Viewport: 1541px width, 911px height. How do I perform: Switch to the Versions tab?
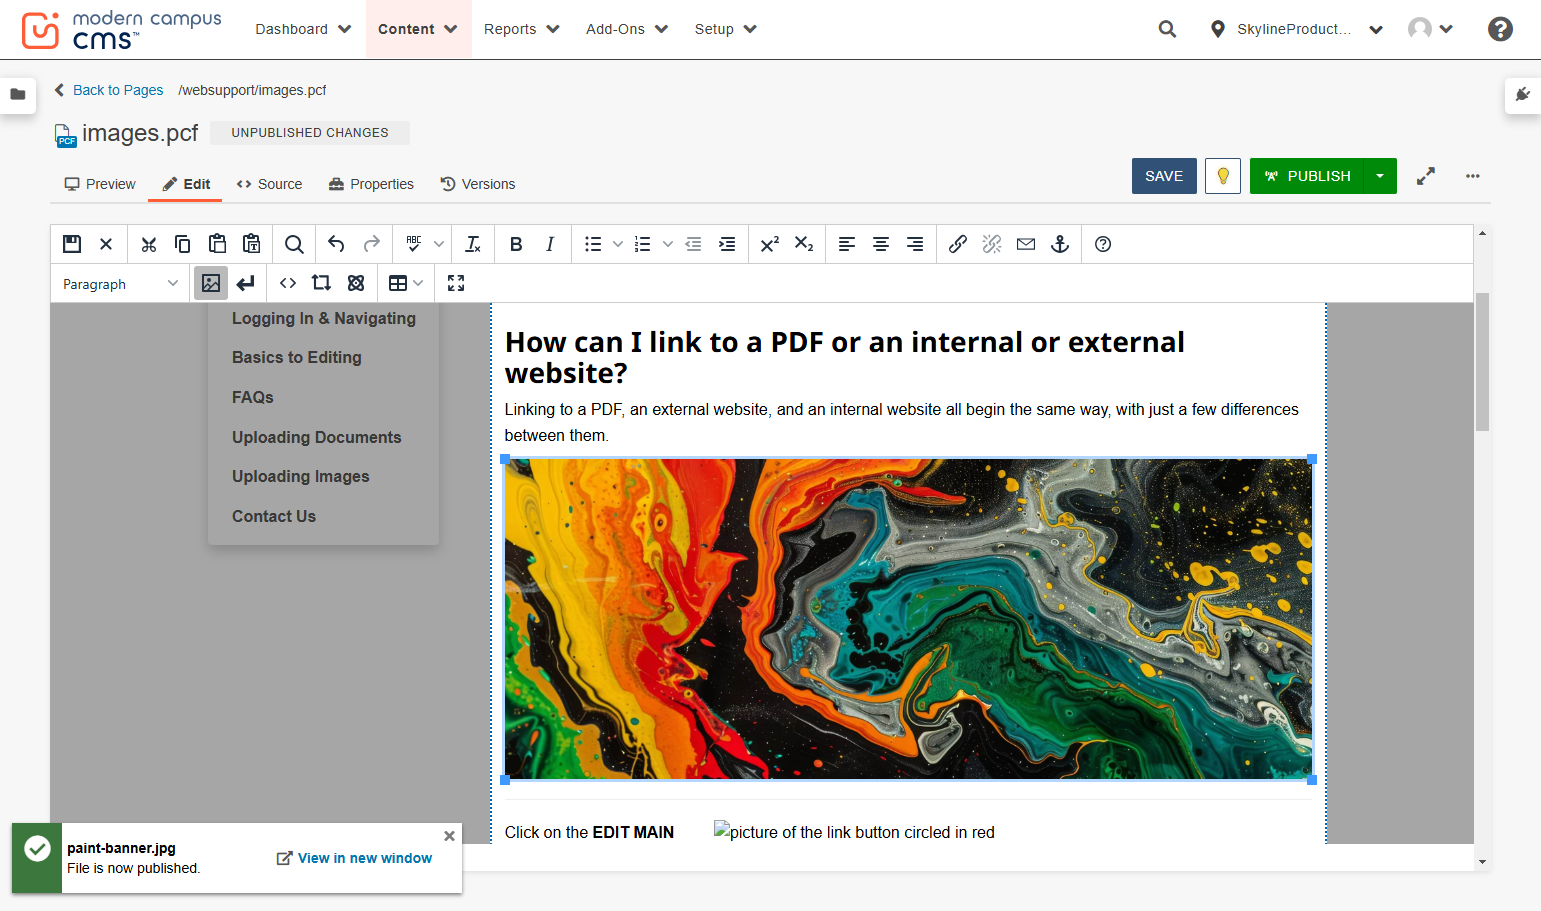coord(478,184)
